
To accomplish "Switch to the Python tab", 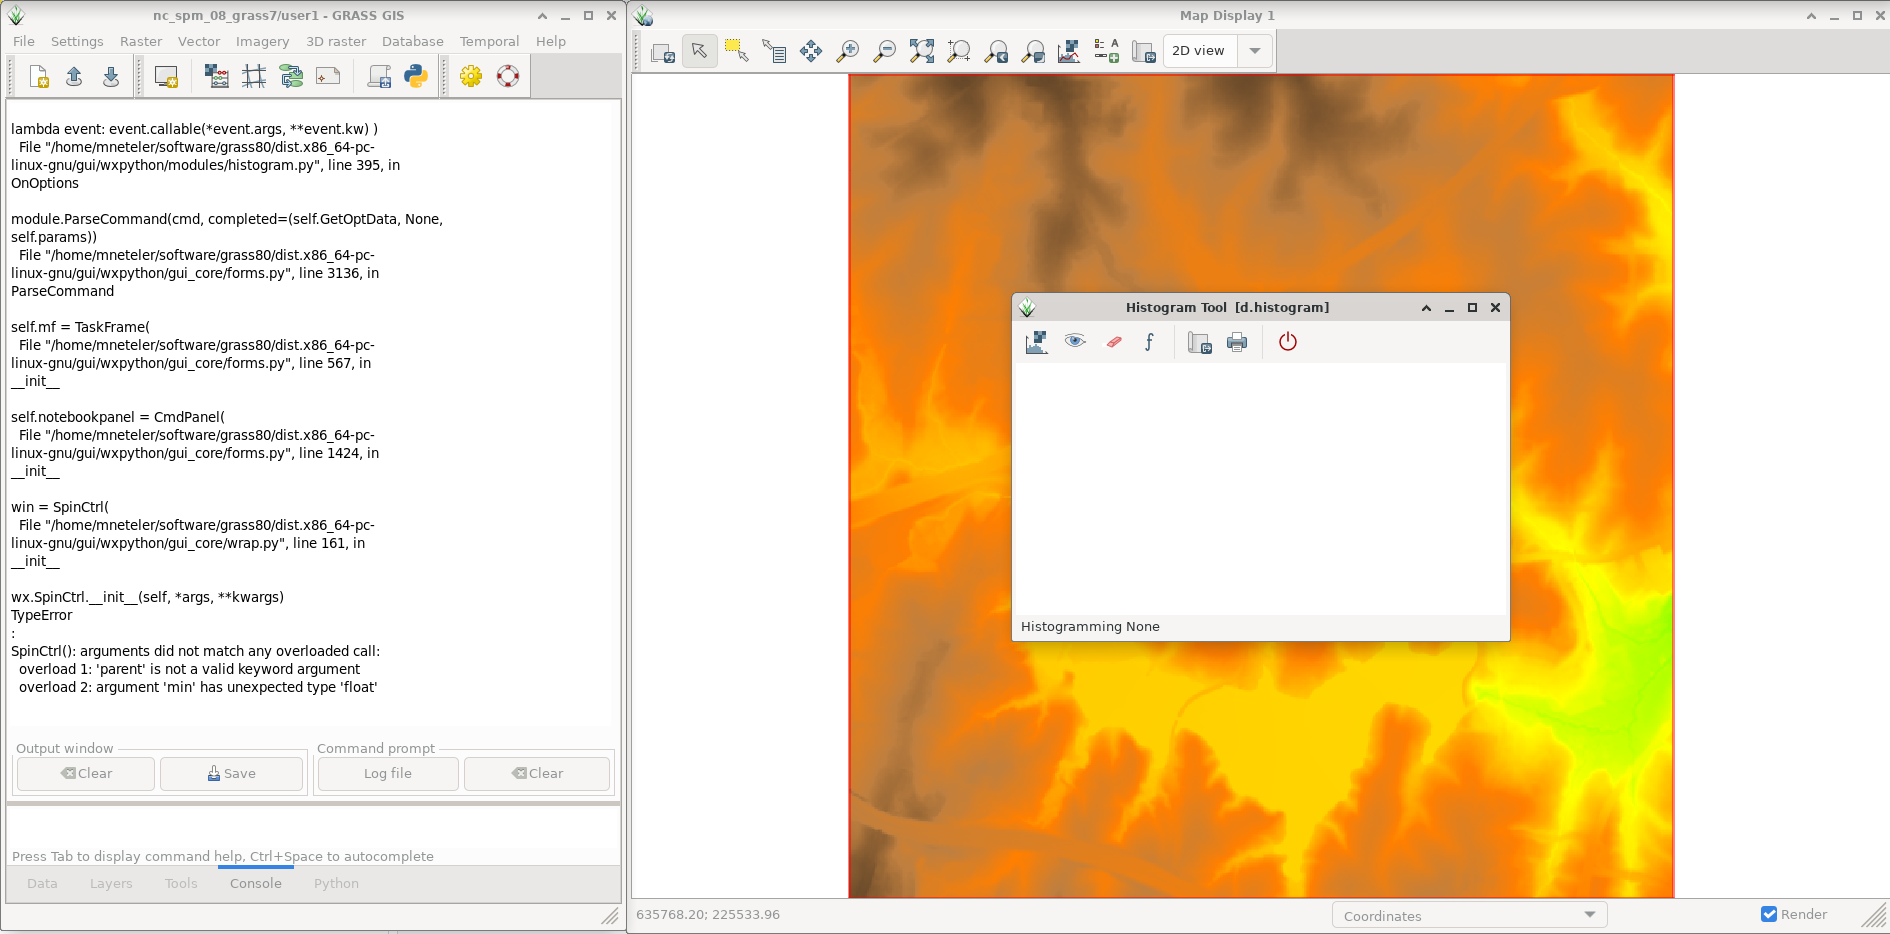I will (336, 883).
